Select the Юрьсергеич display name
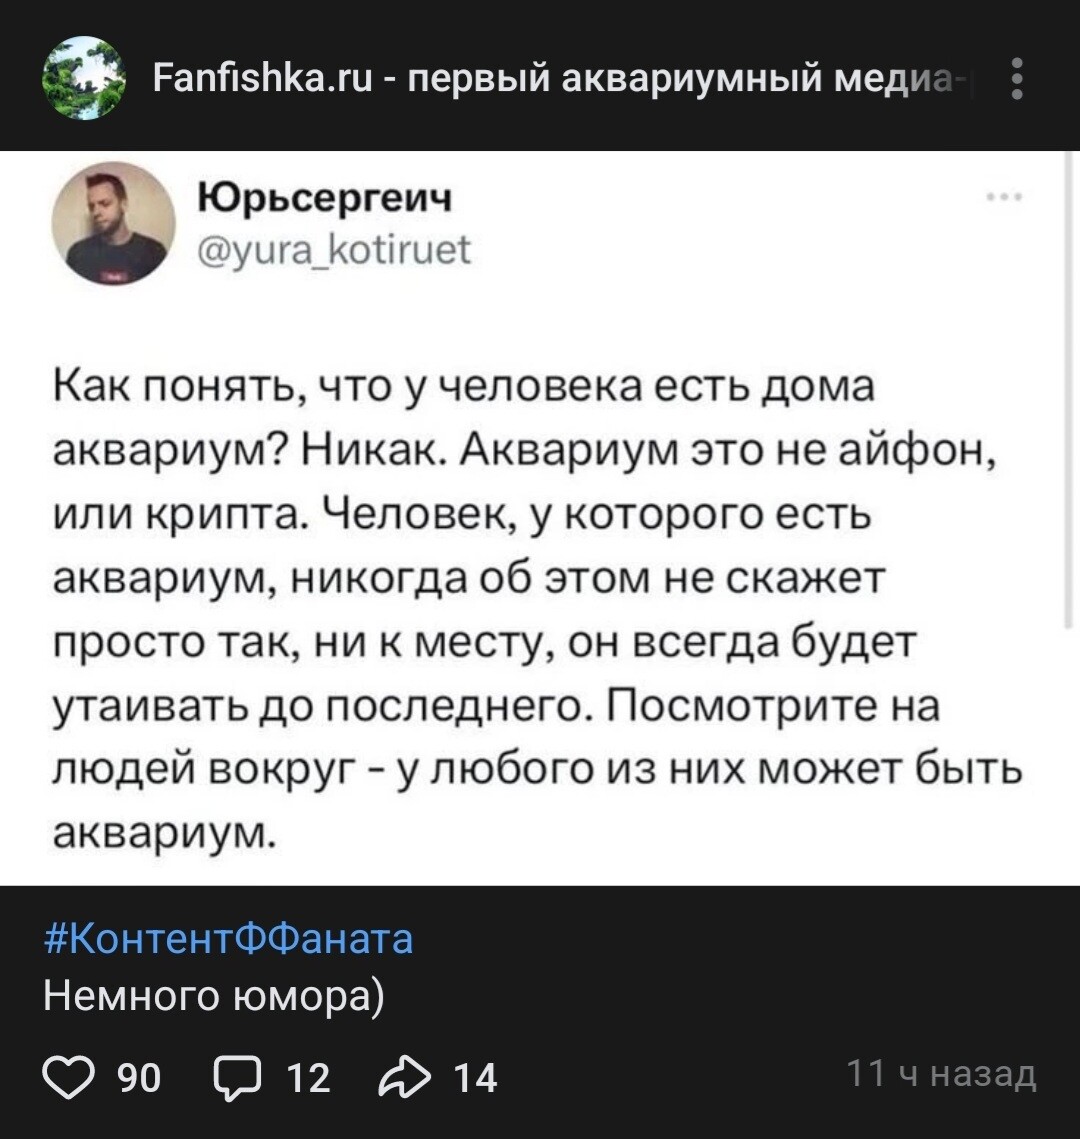Image resolution: width=1080 pixels, height=1139 pixels. [325, 198]
